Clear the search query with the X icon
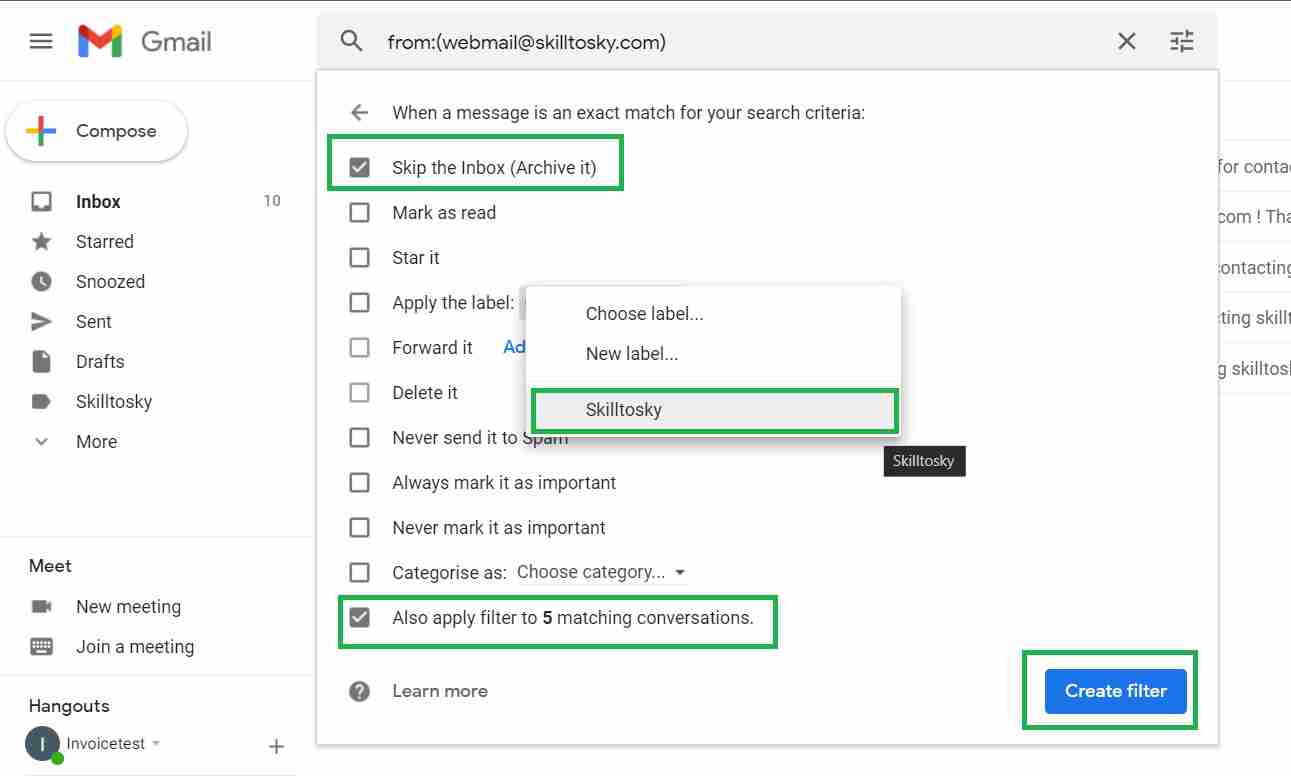 [1126, 41]
